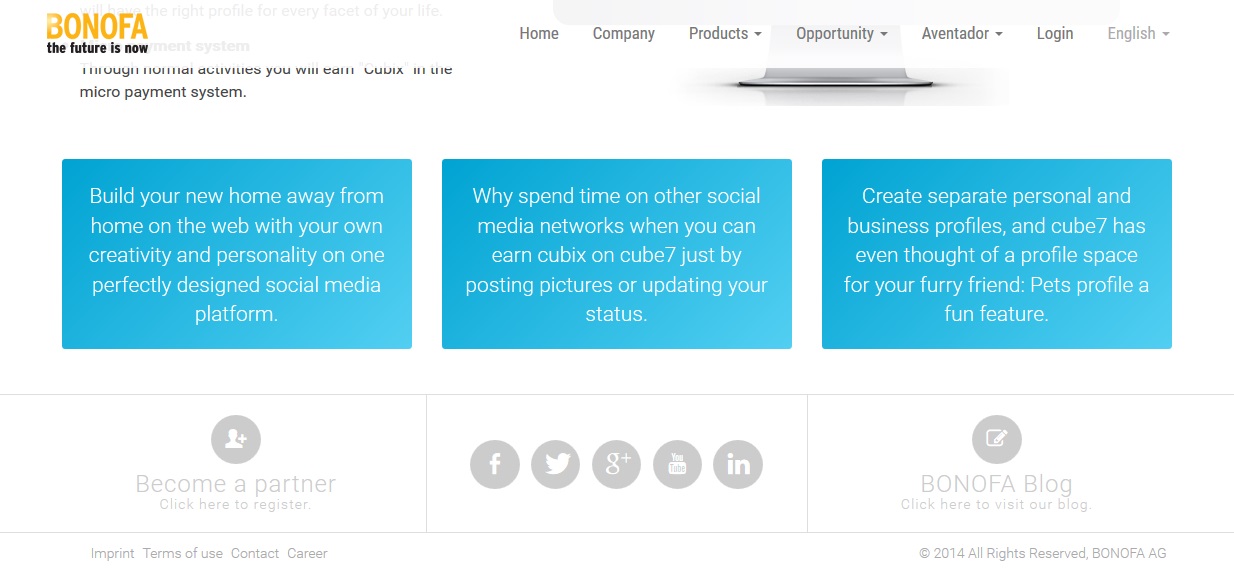This screenshot has width=1234, height=572.
Task: Open the LinkedIn circle icon
Action: 738,464
